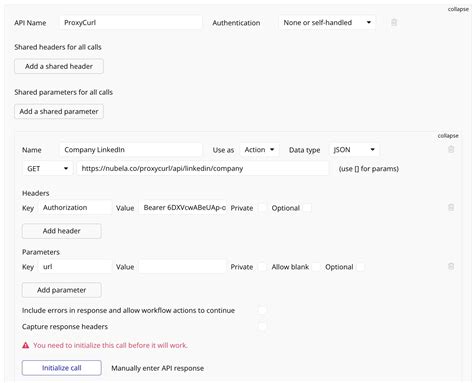Enable the Optional checkbox for Authorization header

coord(307,208)
